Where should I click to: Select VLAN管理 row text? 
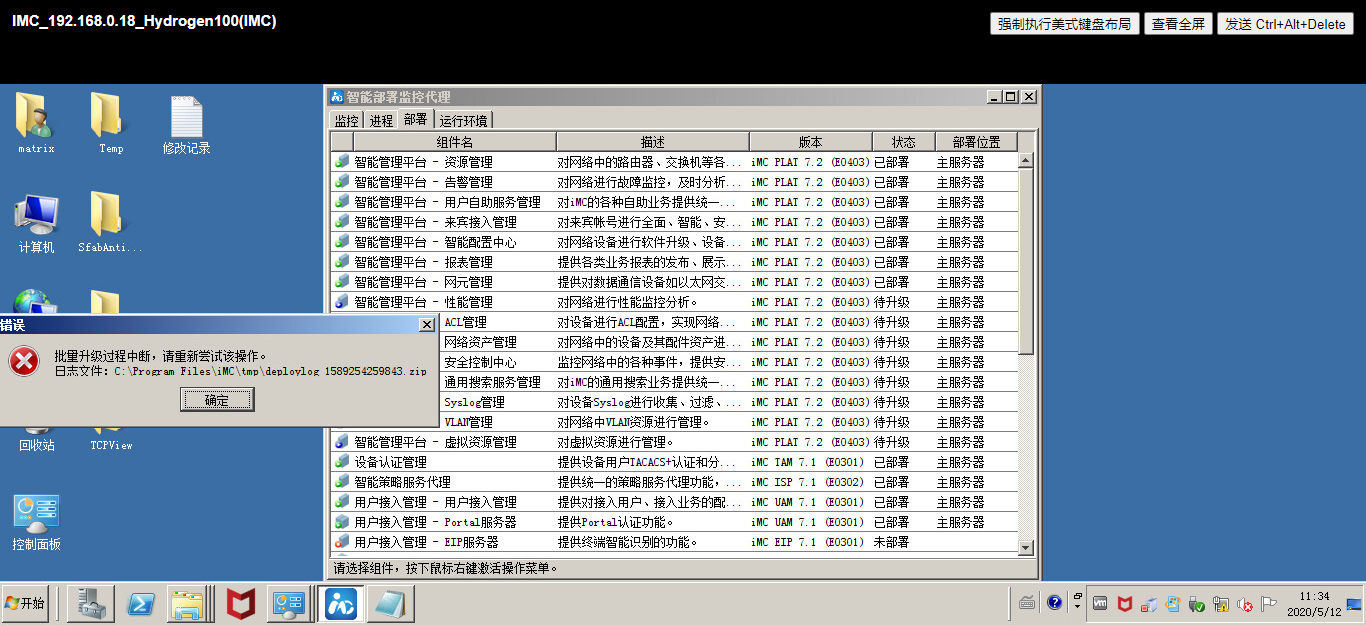pos(468,422)
